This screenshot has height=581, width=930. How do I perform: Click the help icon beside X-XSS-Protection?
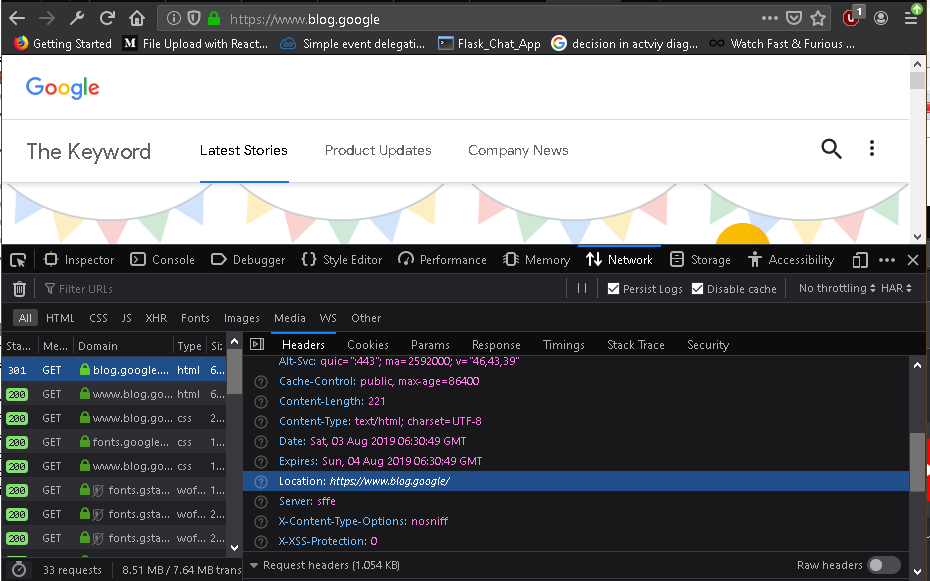261,542
